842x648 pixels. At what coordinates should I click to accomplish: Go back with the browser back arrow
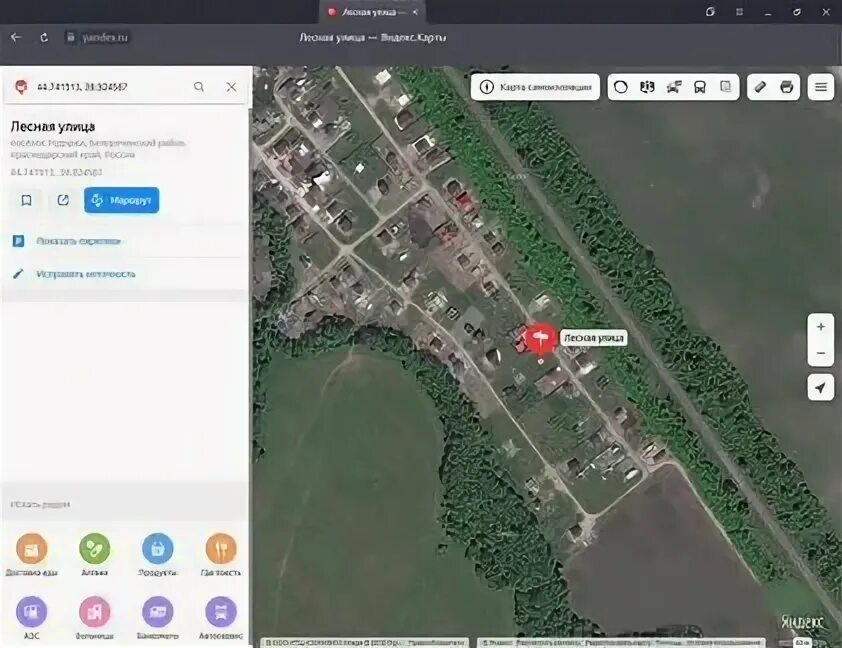pyautogui.click(x=16, y=37)
